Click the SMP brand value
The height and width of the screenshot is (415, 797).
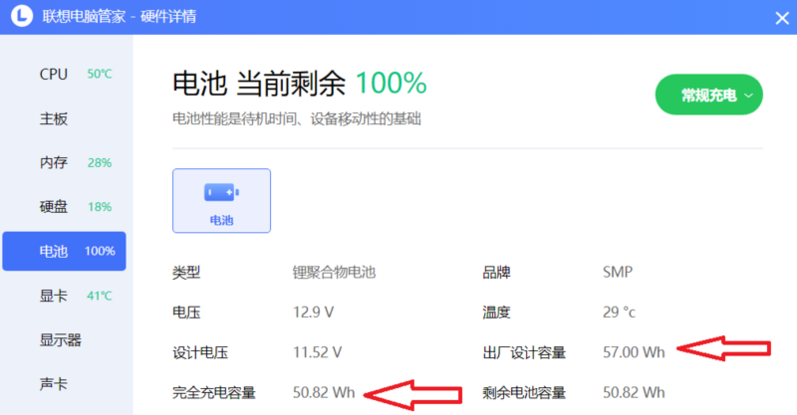tap(617, 272)
